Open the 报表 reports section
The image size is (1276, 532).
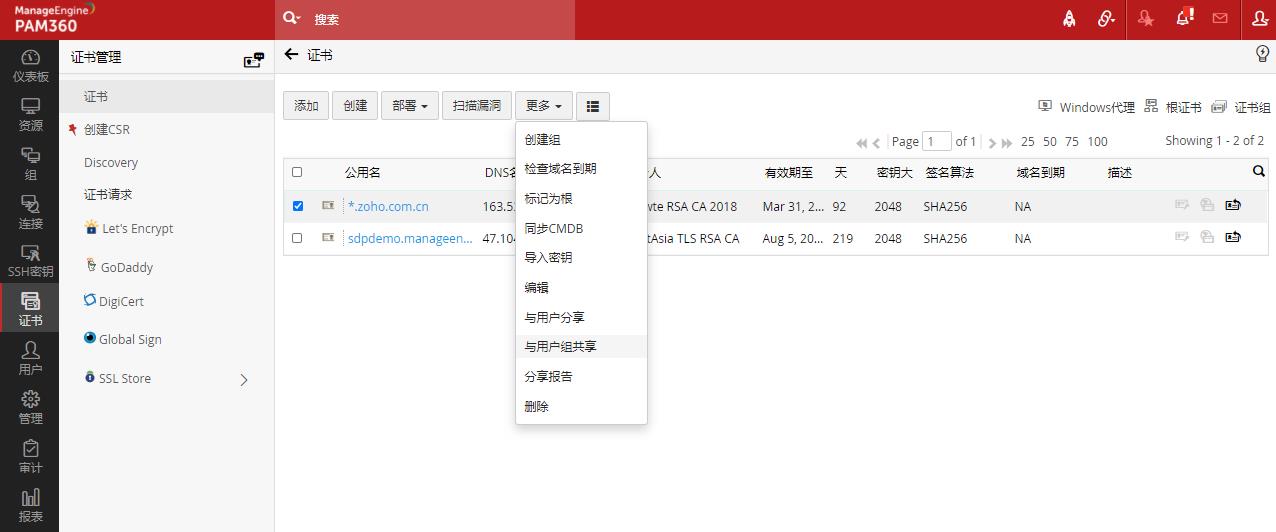pyautogui.click(x=30, y=506)
